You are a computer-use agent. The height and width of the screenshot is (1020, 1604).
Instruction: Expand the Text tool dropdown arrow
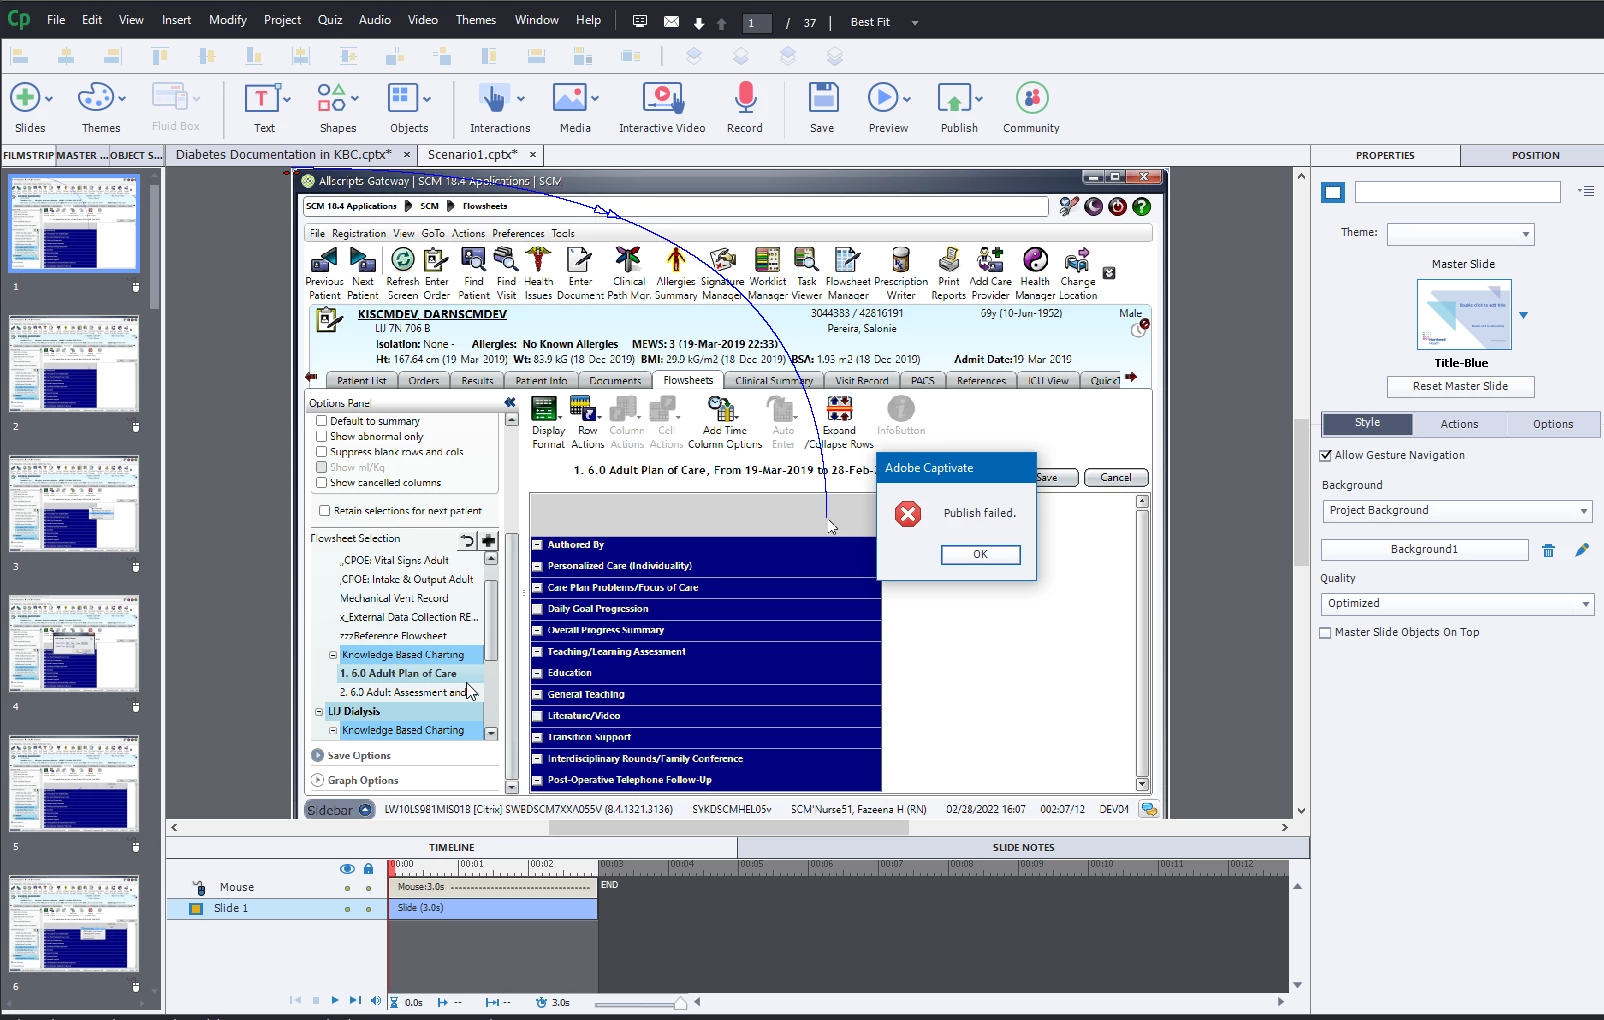[287, 99]
